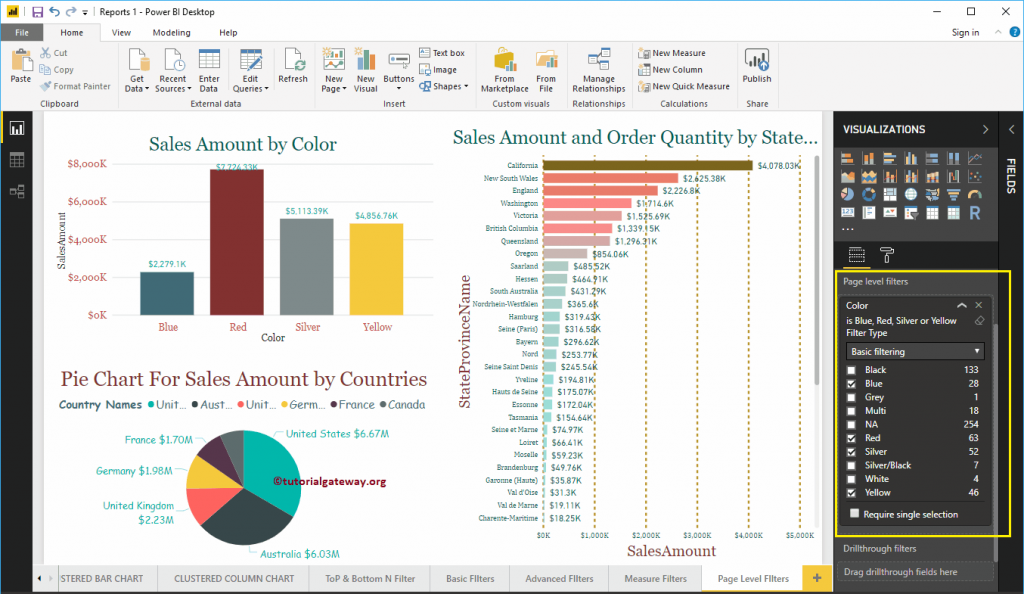The image size is (1024, 594).
Task: Select the Gauge visualization icon
Action: coord(973,195)
